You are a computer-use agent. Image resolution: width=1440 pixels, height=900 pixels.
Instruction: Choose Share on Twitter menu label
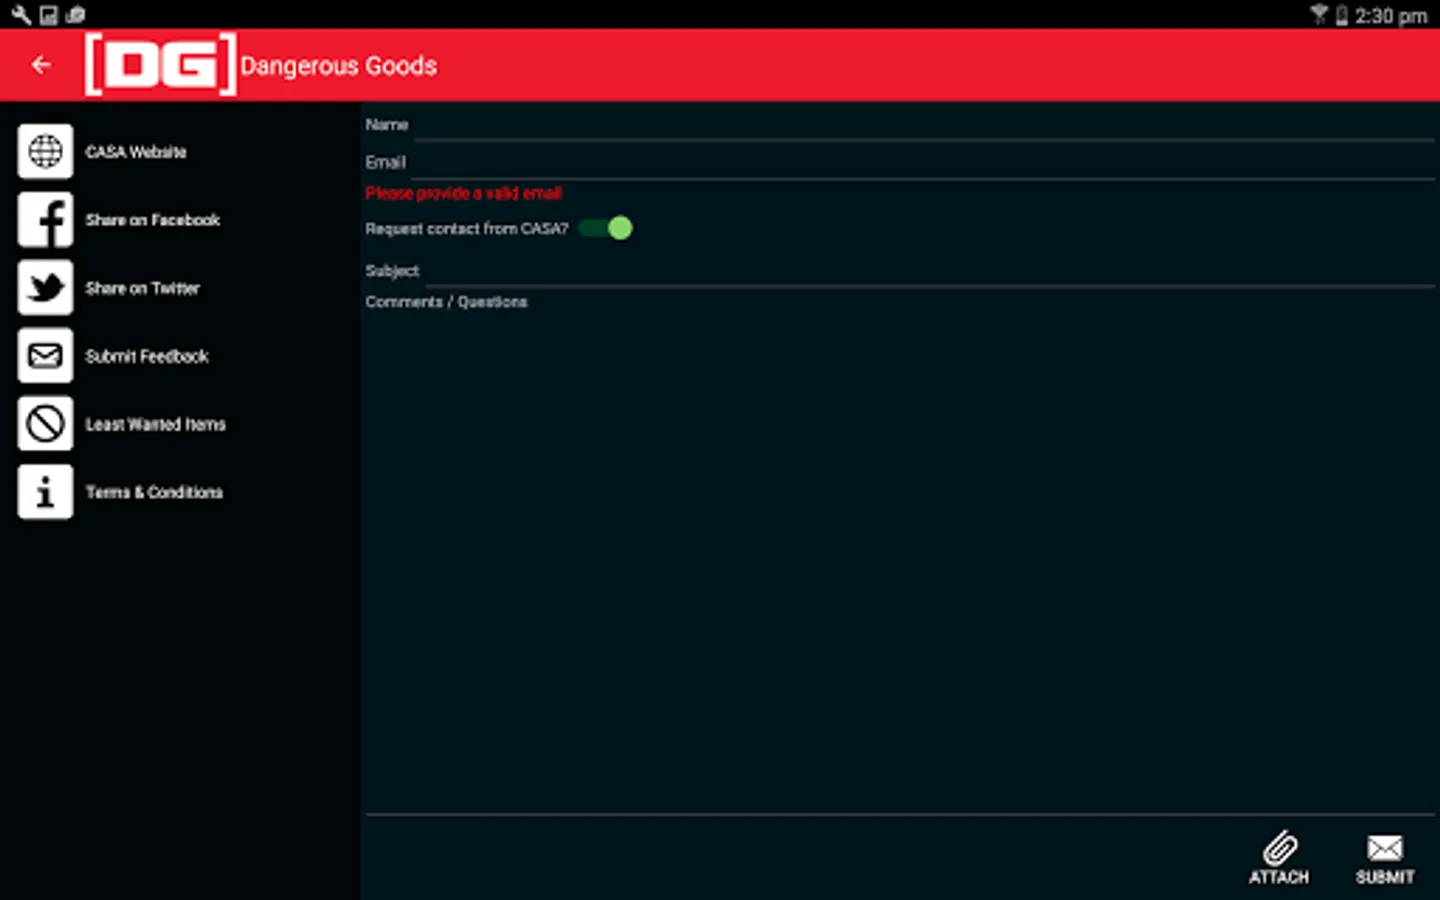point(142,288)
